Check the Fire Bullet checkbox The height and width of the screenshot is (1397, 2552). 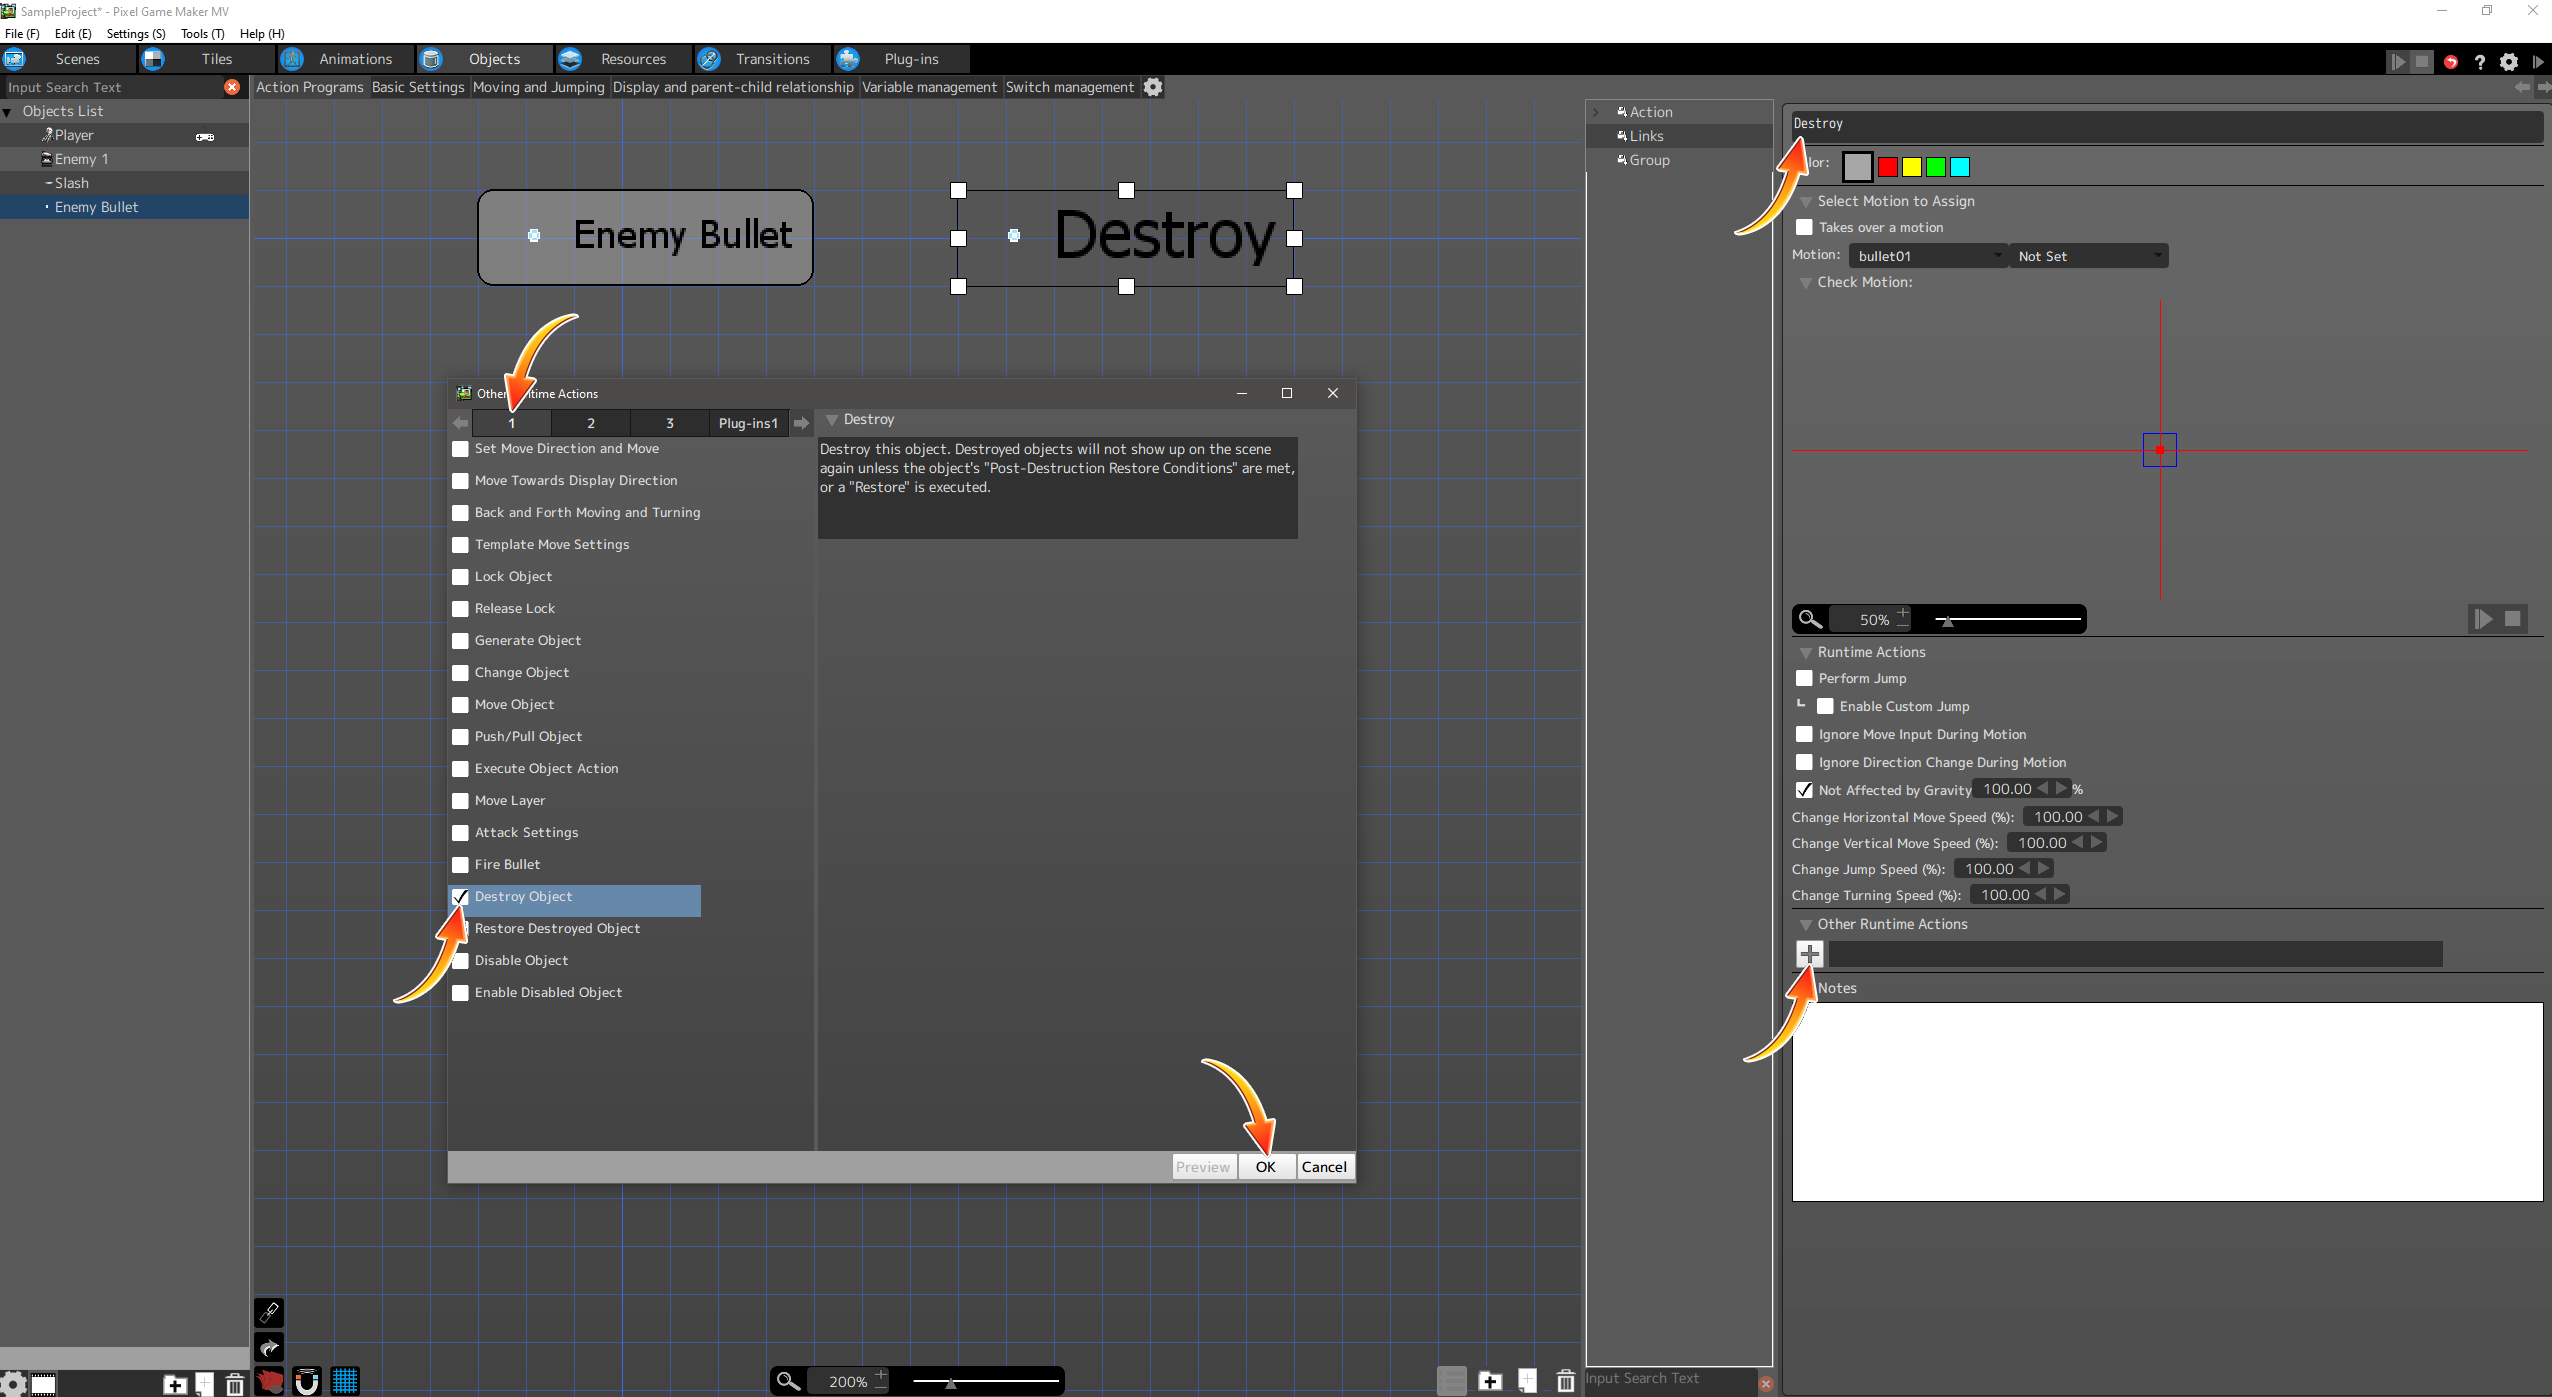point(460,864)
